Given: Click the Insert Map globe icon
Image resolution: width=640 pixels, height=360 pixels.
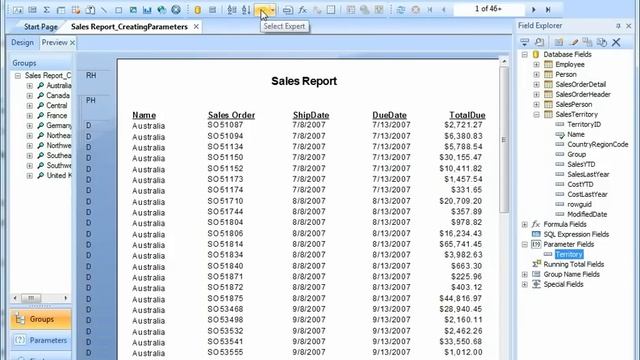Looking at the screenshot, I should [x=162, y=9].
